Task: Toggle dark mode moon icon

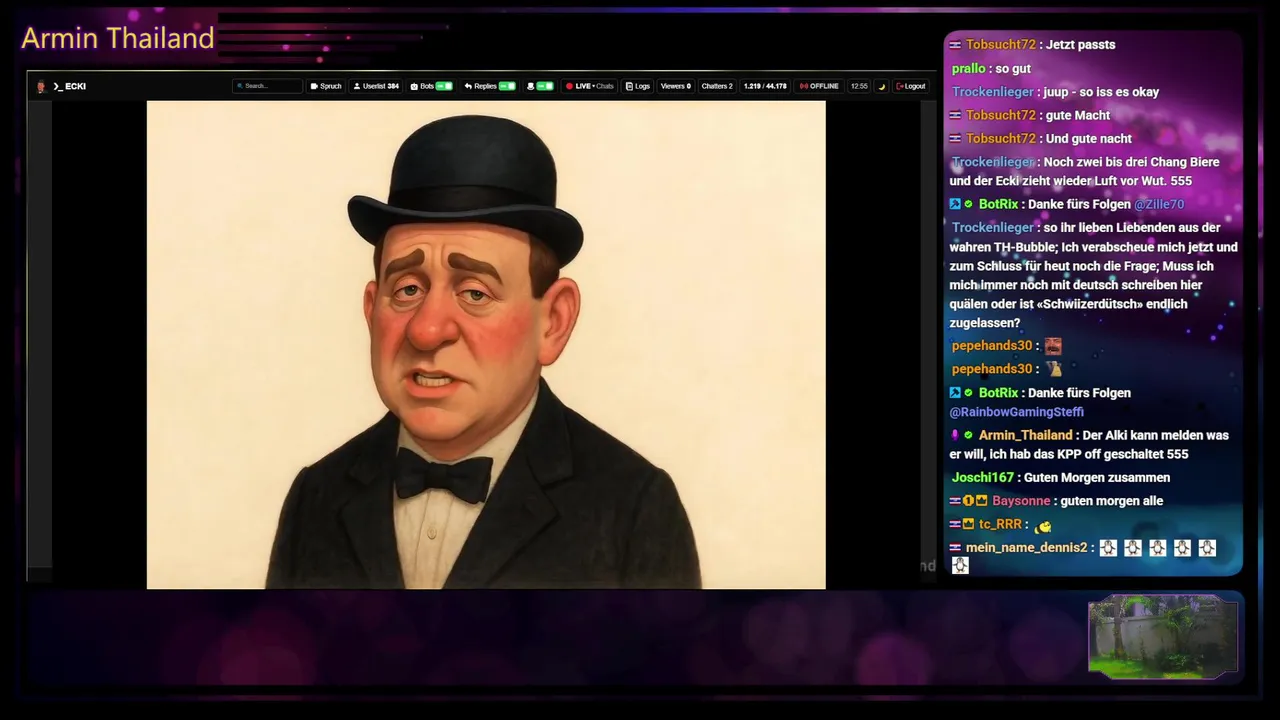Action: click(882, 86)
